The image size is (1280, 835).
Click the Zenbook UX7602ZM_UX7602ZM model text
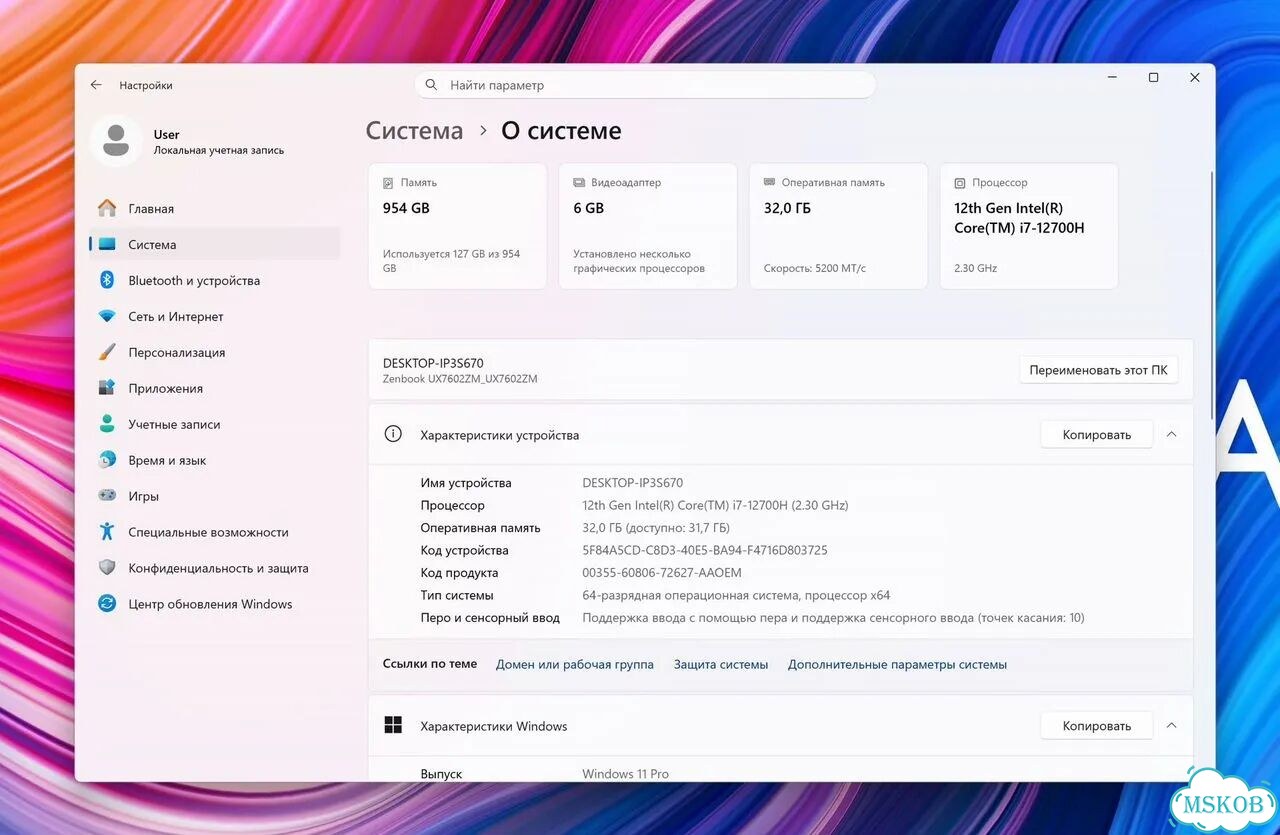[x=460, y=379]
